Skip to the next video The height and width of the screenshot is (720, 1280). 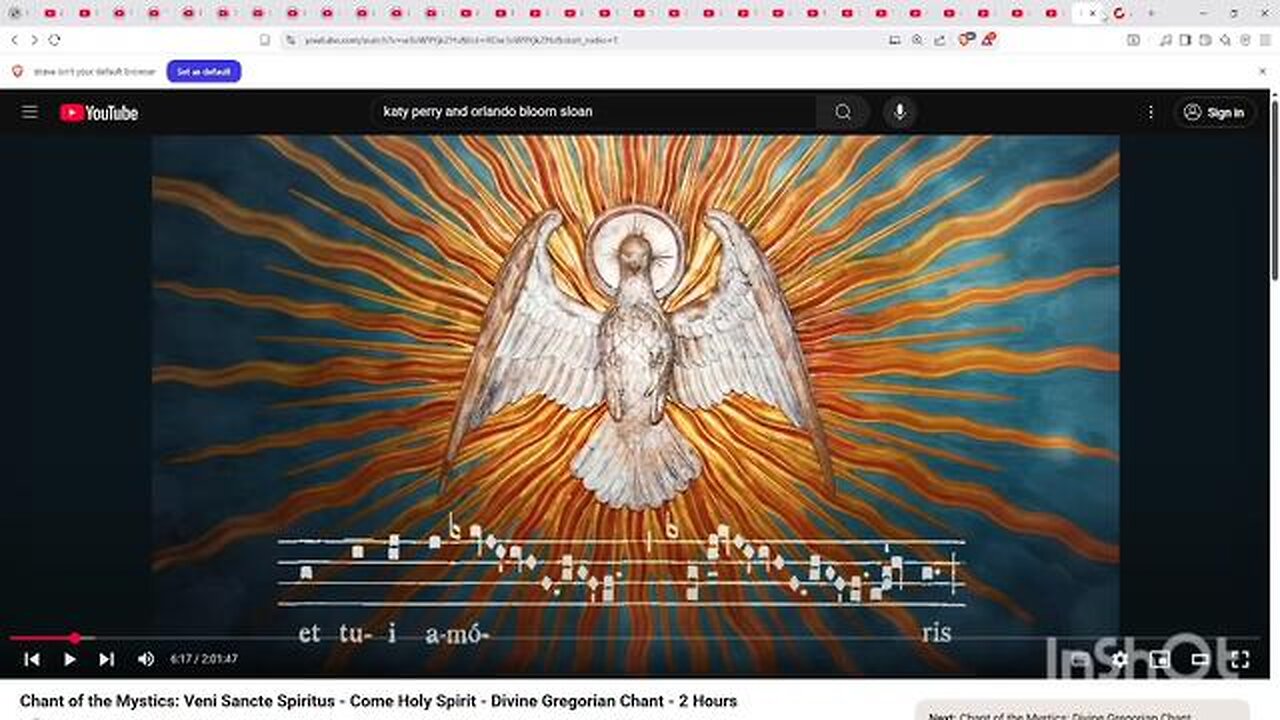(106, 659)
